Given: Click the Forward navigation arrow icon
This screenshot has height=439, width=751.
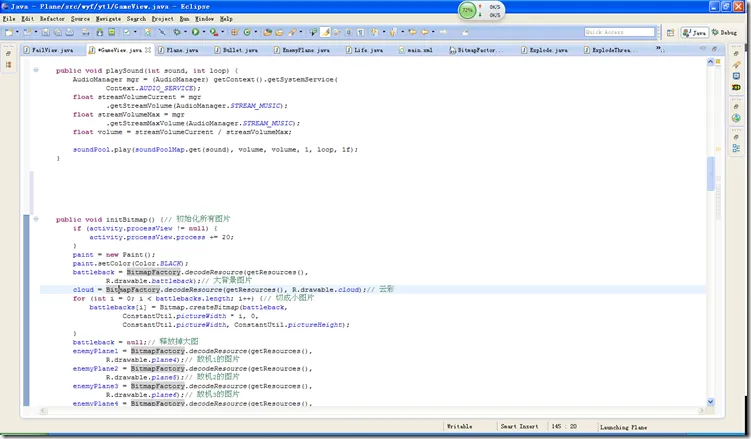Looking at the screenshot, I should (x=444, y=32).
